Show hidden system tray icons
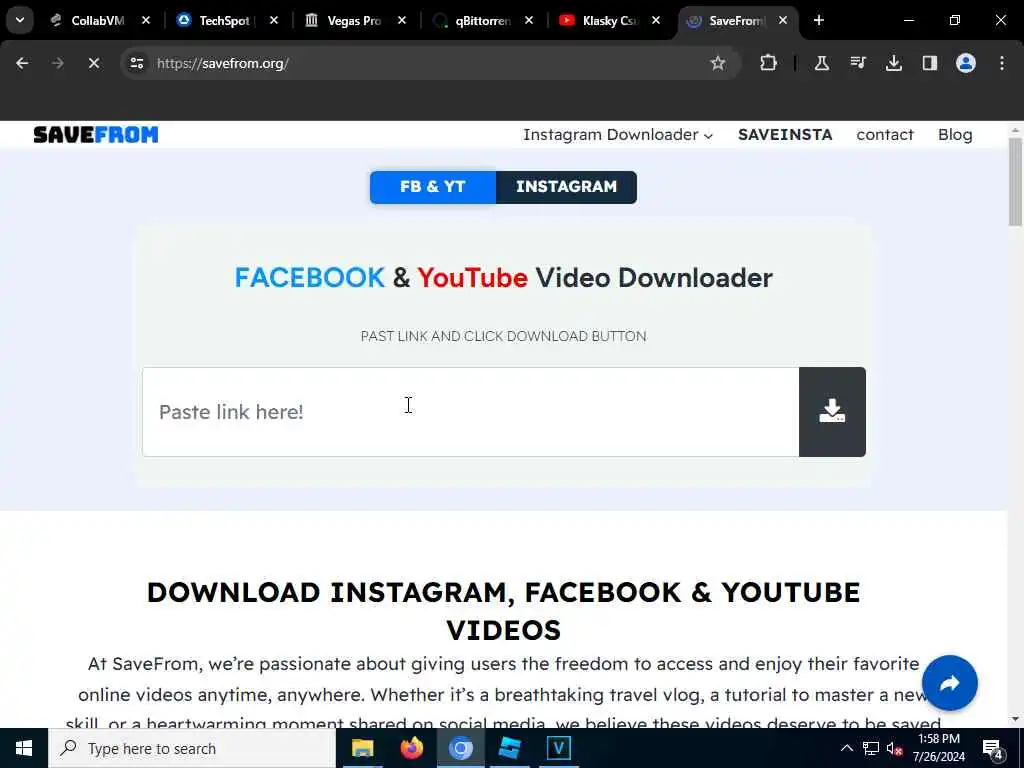 (x=846, y=748)
